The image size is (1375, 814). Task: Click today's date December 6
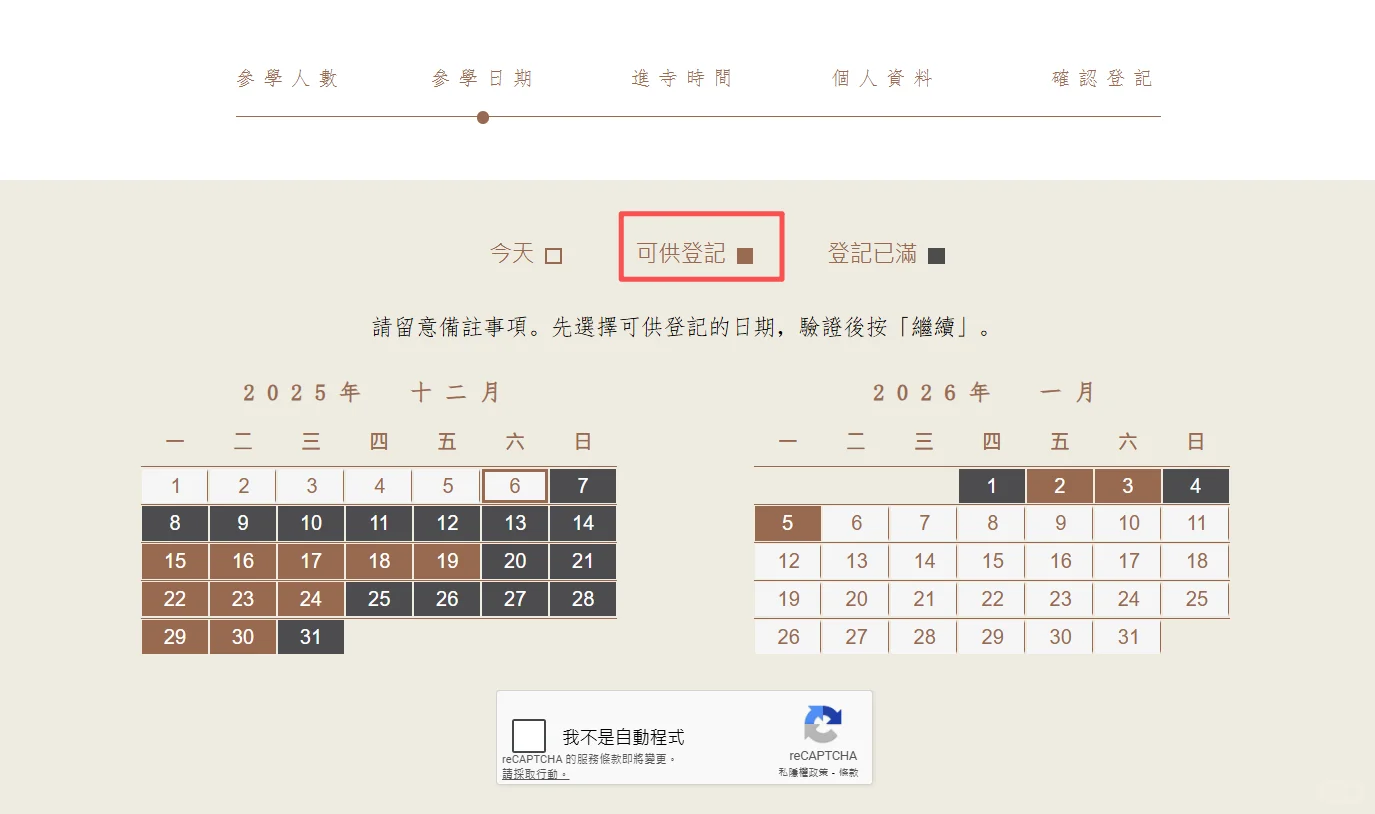tap(514, 485)
